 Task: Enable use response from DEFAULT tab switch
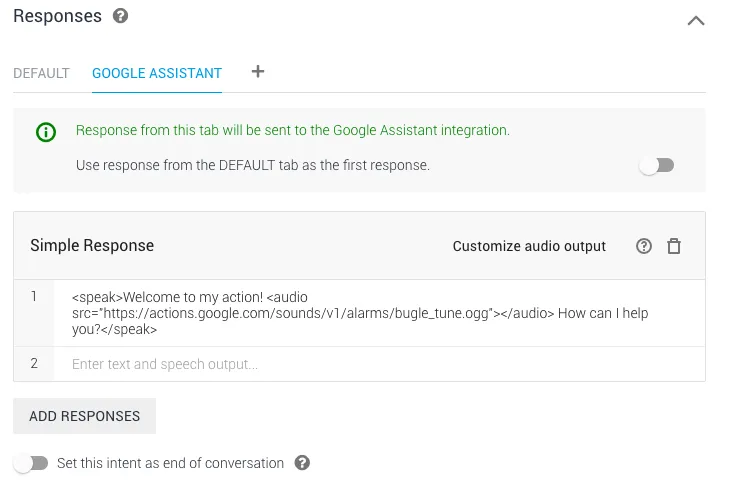pyautogui.click(x=657, y=165)
